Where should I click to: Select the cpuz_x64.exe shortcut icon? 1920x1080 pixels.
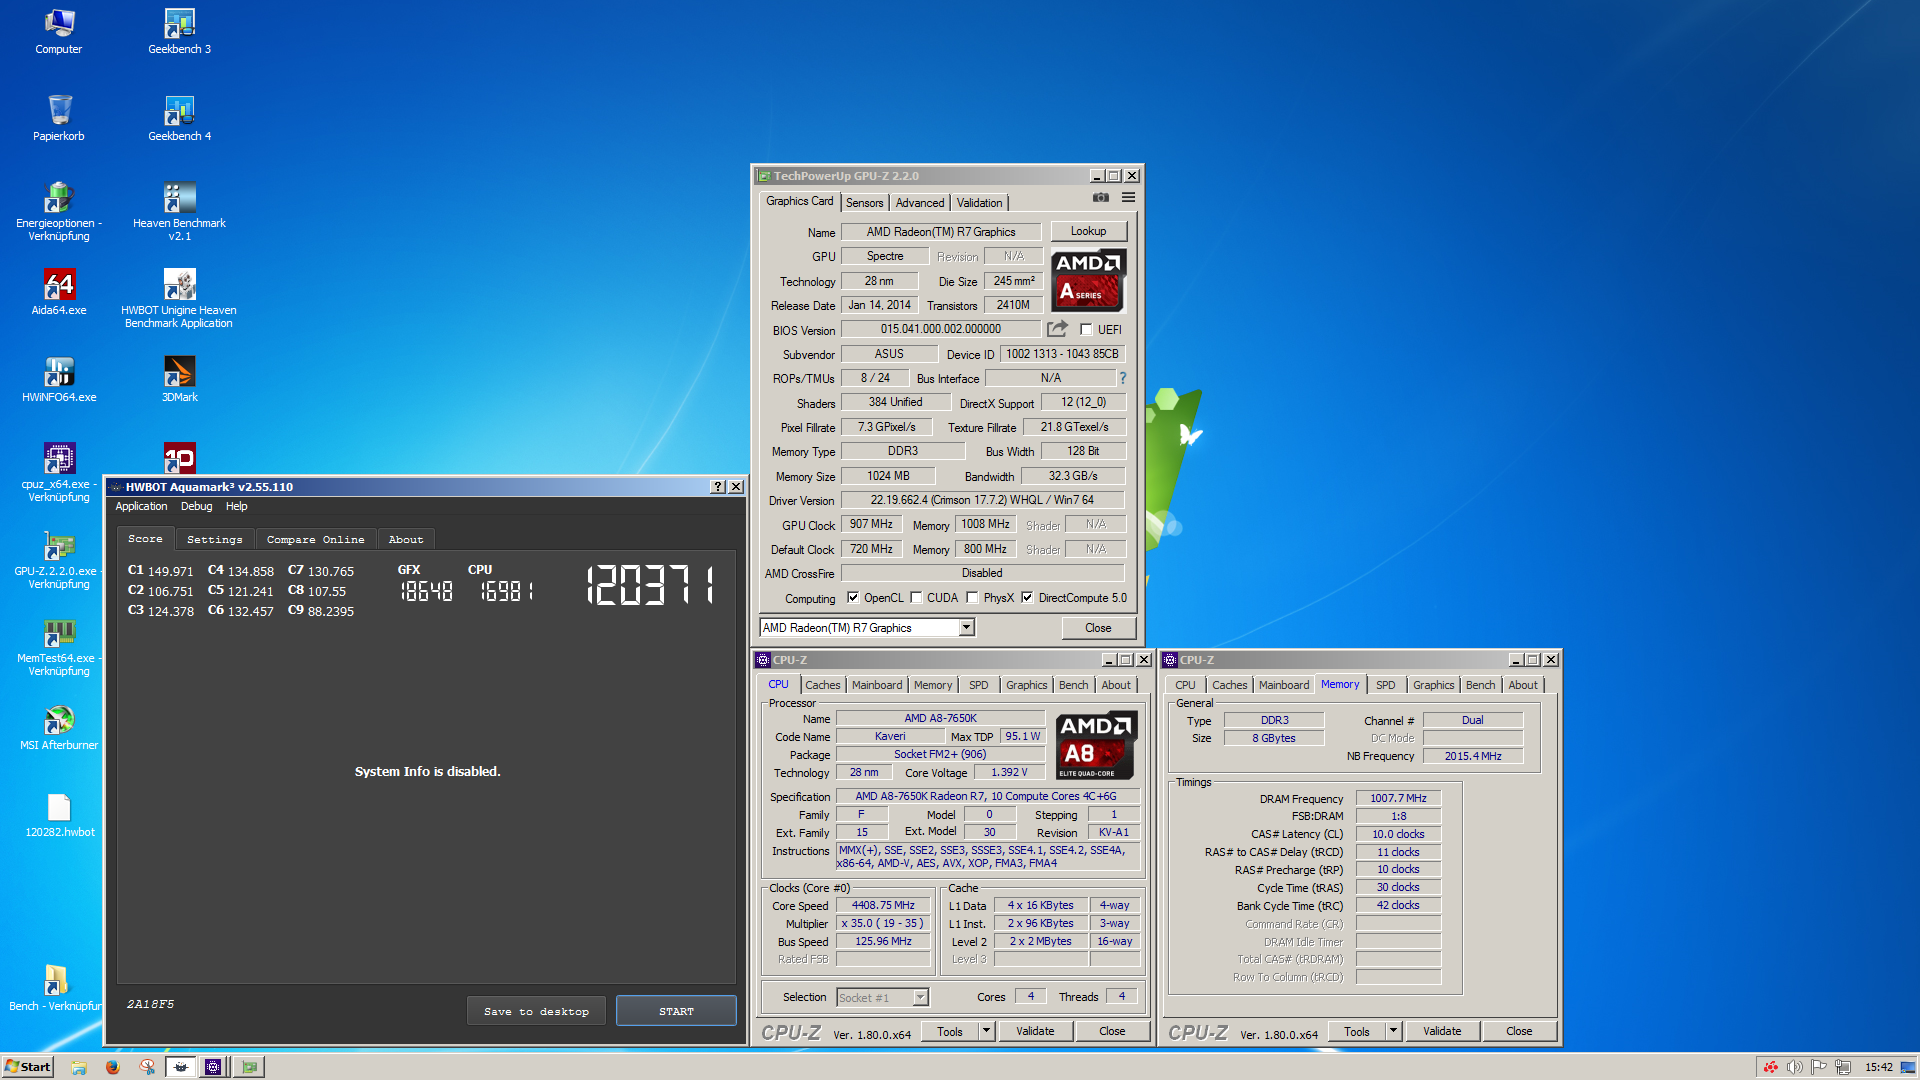pos(59,472)
